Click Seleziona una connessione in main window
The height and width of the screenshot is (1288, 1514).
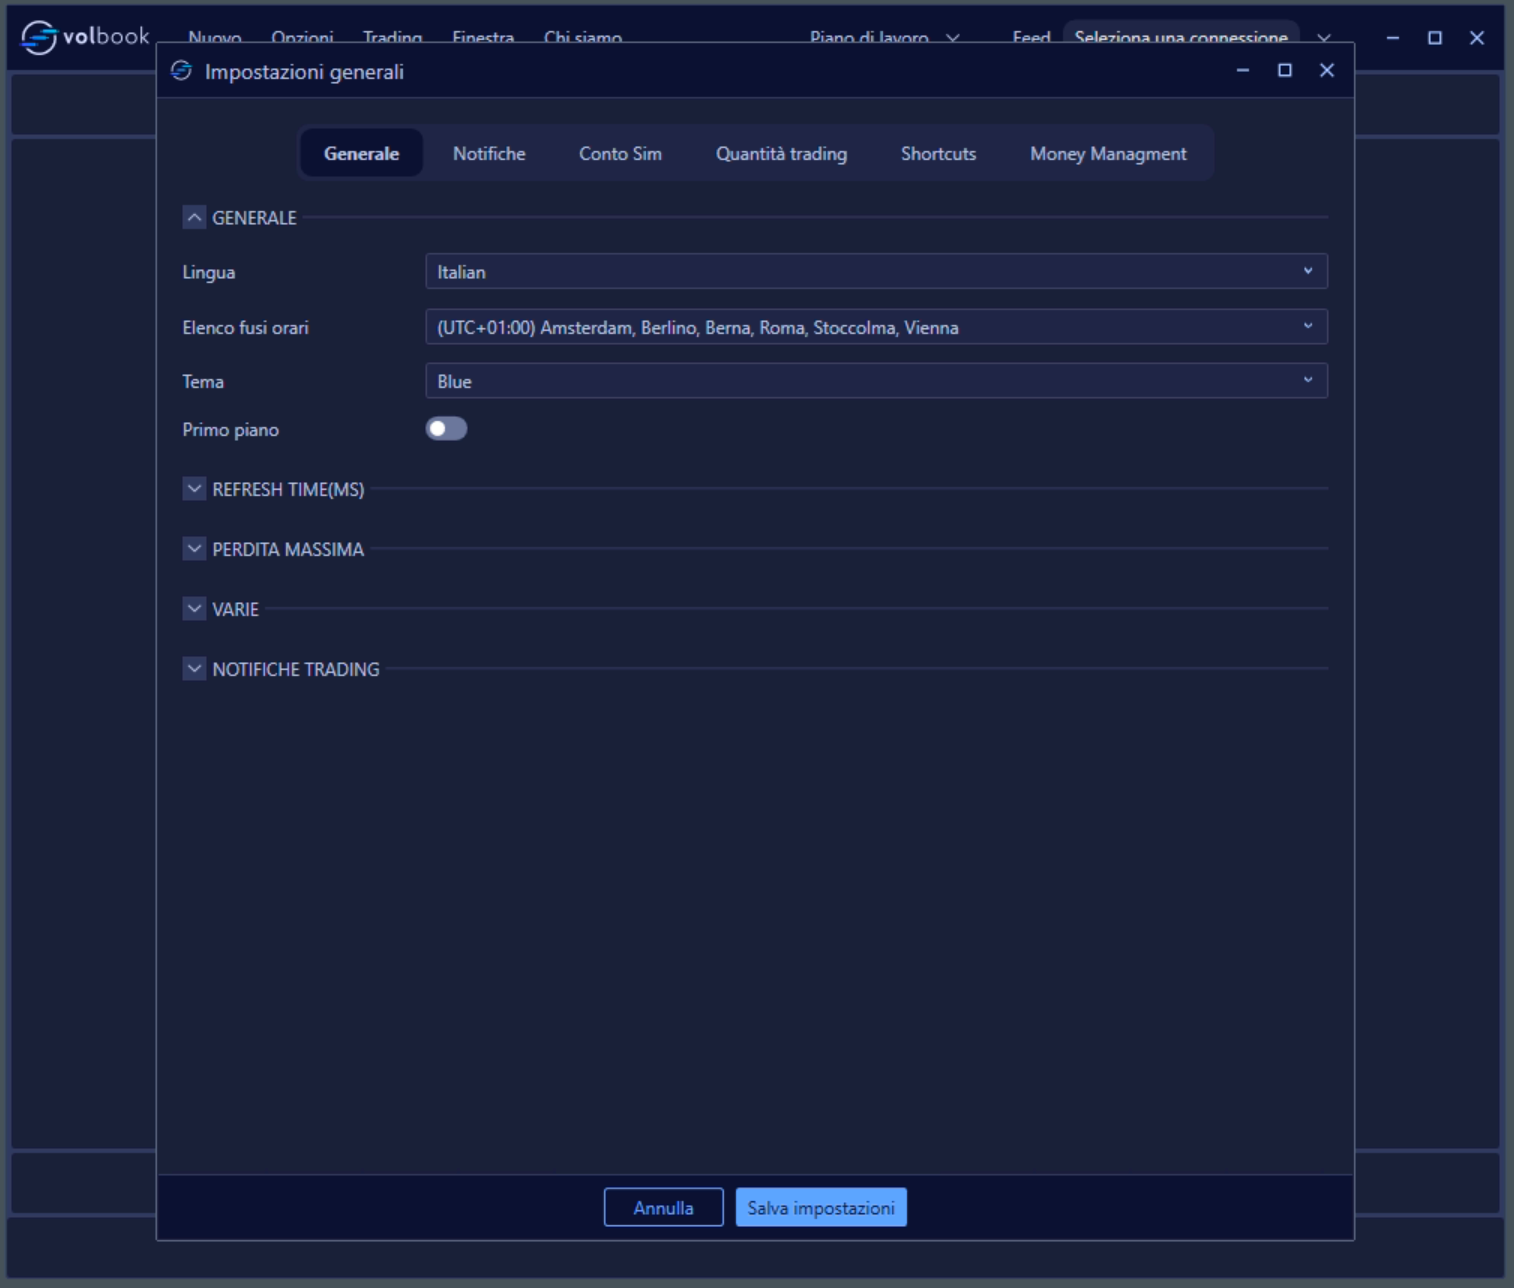pyautogui.click(x=1181, y=37)
